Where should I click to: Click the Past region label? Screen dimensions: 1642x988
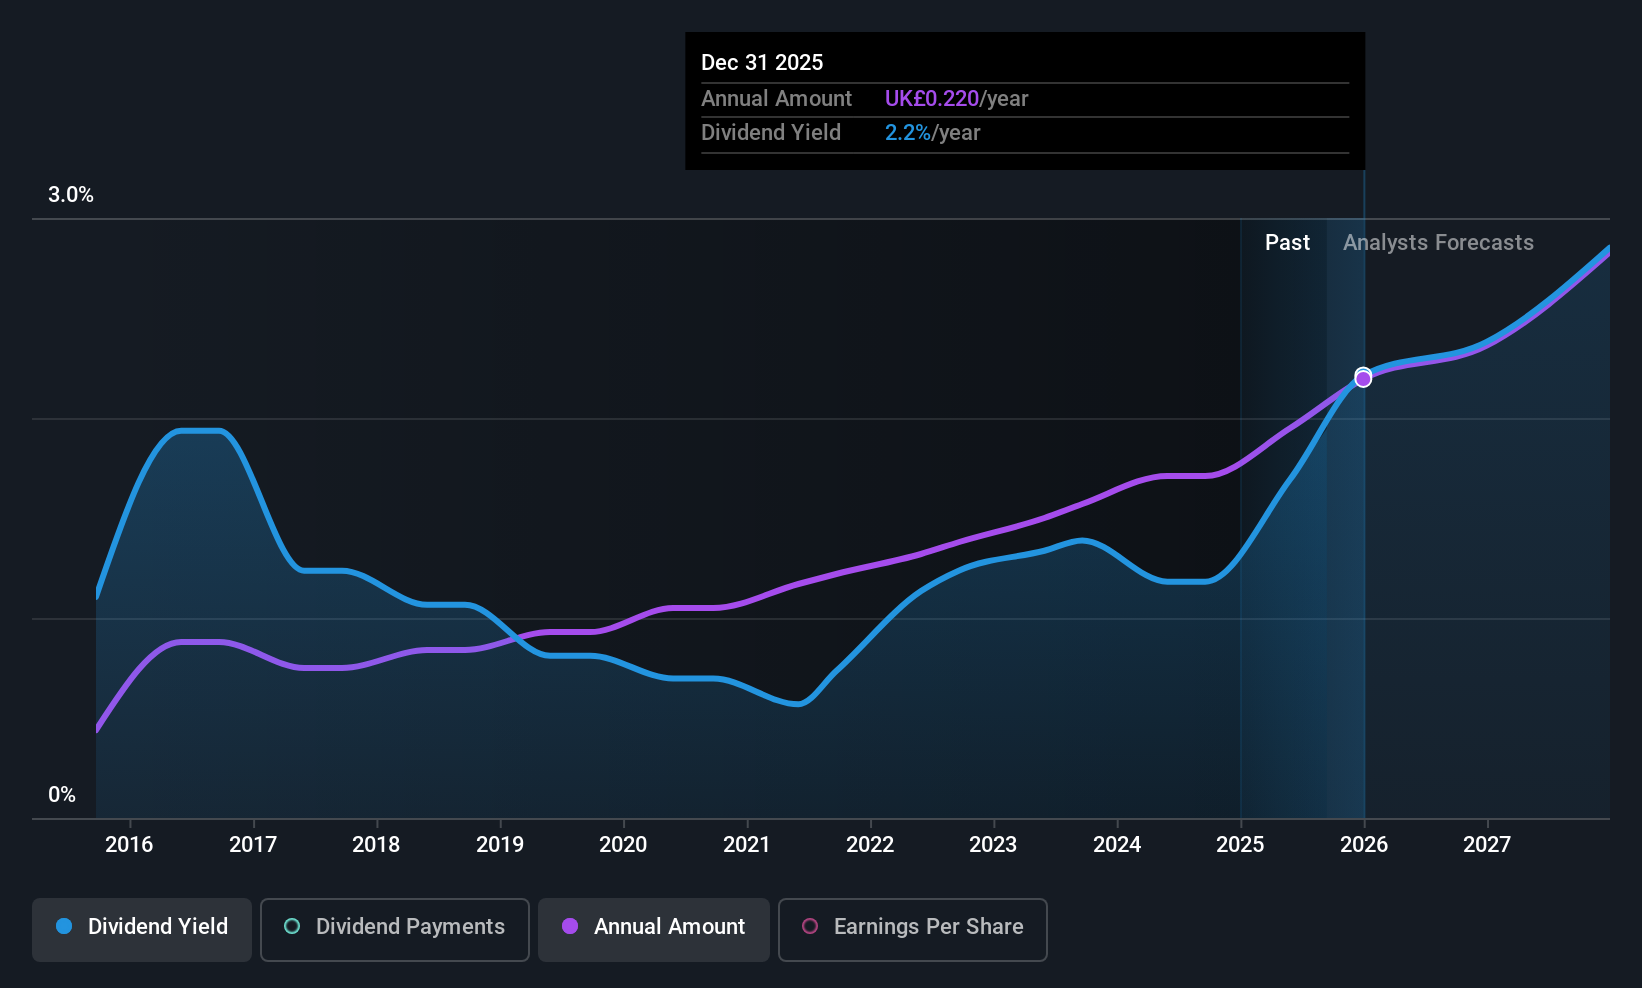1287,243
